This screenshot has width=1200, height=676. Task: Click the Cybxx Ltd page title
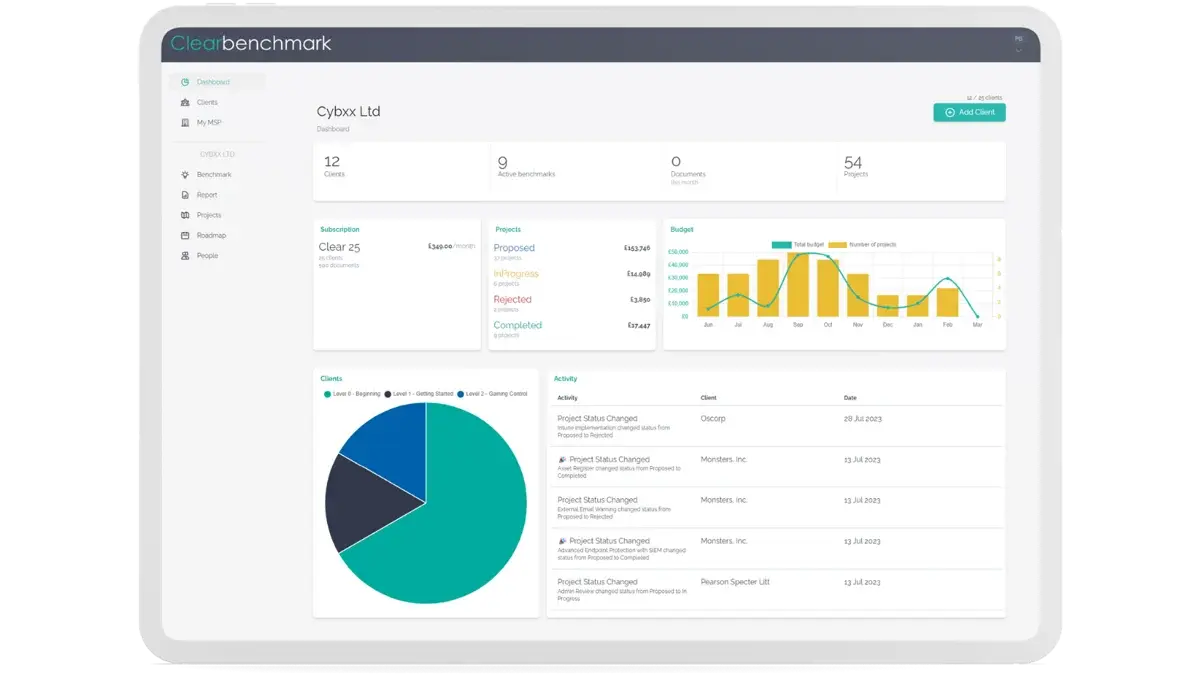348,112
